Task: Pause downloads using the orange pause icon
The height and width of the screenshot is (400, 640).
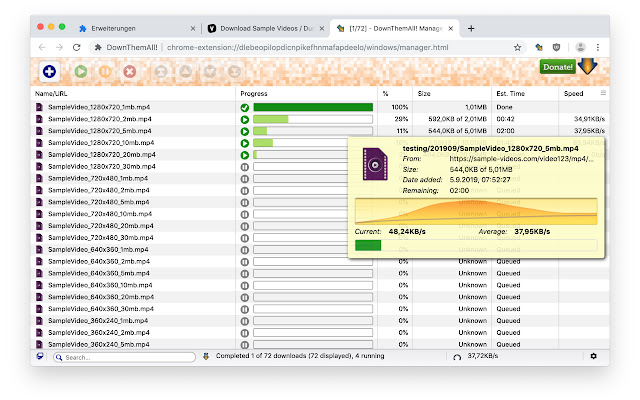Action: [x=104, y=71]
